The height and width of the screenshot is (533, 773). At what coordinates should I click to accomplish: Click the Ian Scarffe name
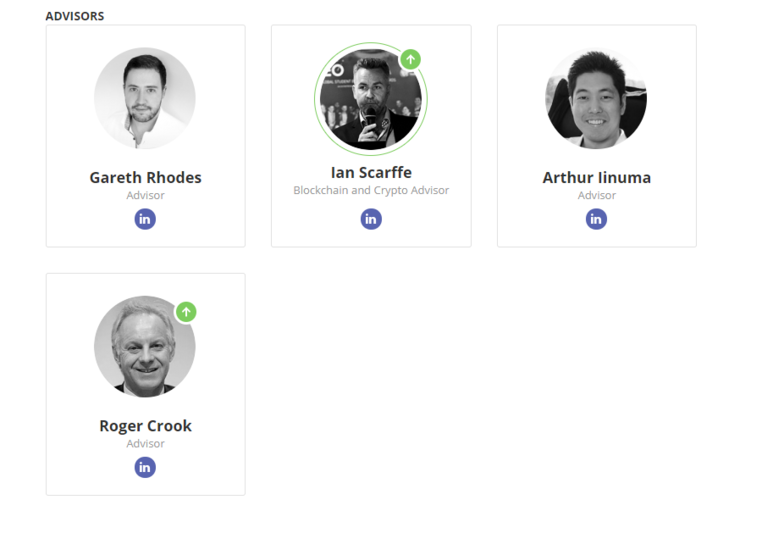(371, 173)
